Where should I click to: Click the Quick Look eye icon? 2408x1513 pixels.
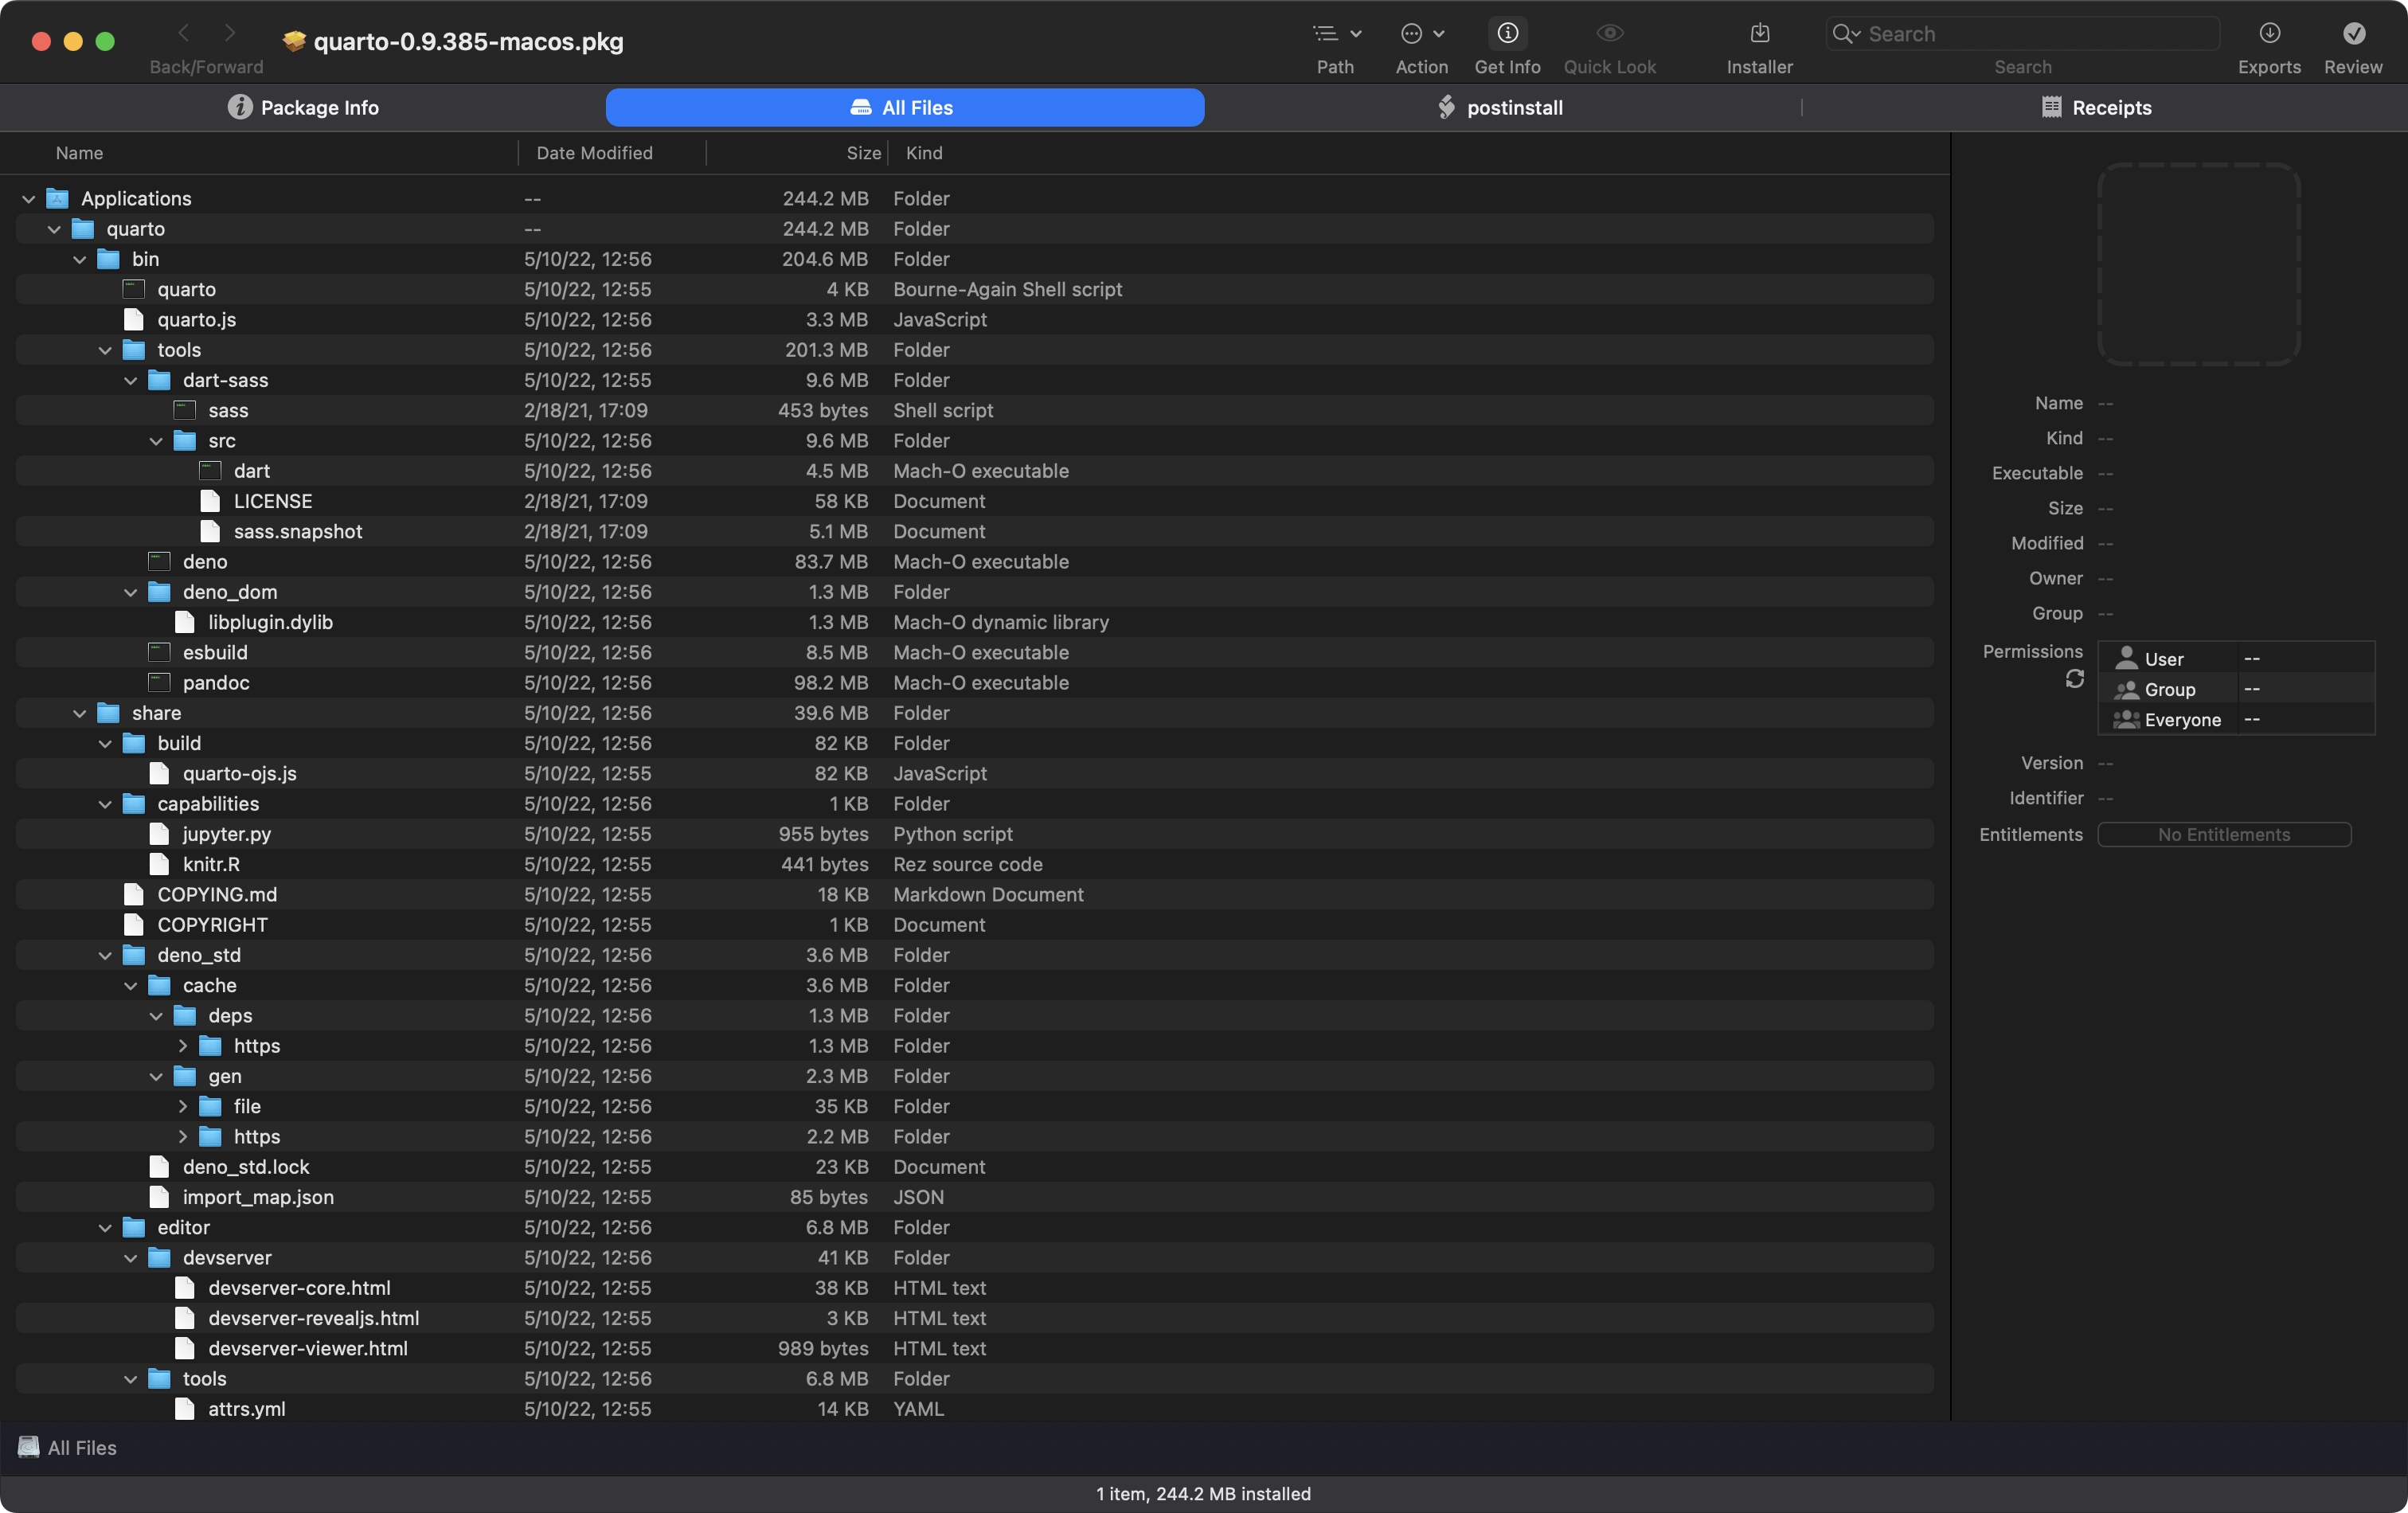coord(1609,34)
